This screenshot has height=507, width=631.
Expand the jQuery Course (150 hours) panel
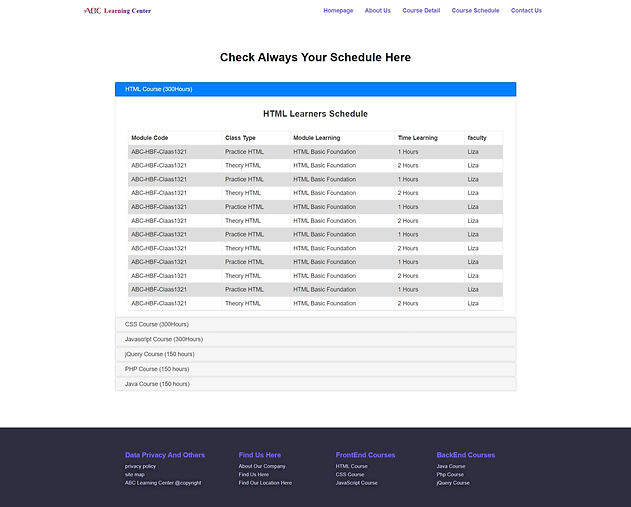[316, 354]
